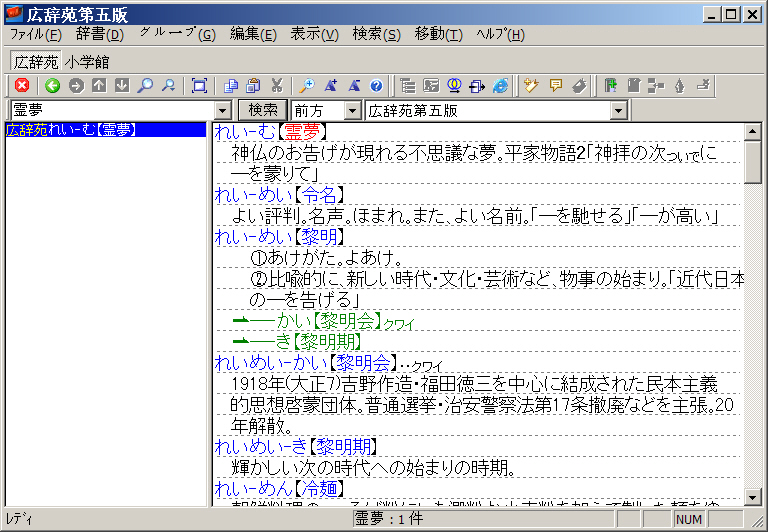This screenshot has width=768, height=532.
Task: Open the 辞書(D) menu
Action: [x=100, y=34]
